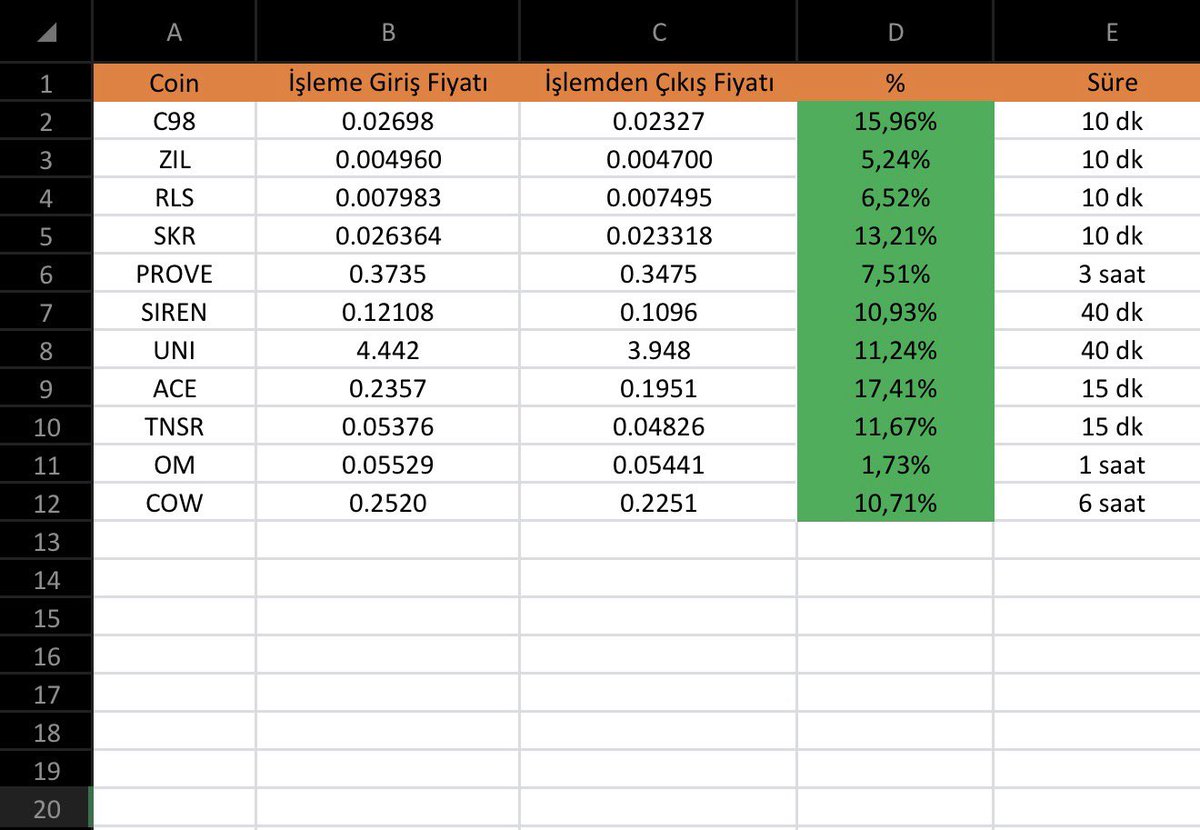This screenshot has width=1200, height=830.
Task: Select the green 10,71% cell
Action: tap(895, 503)
